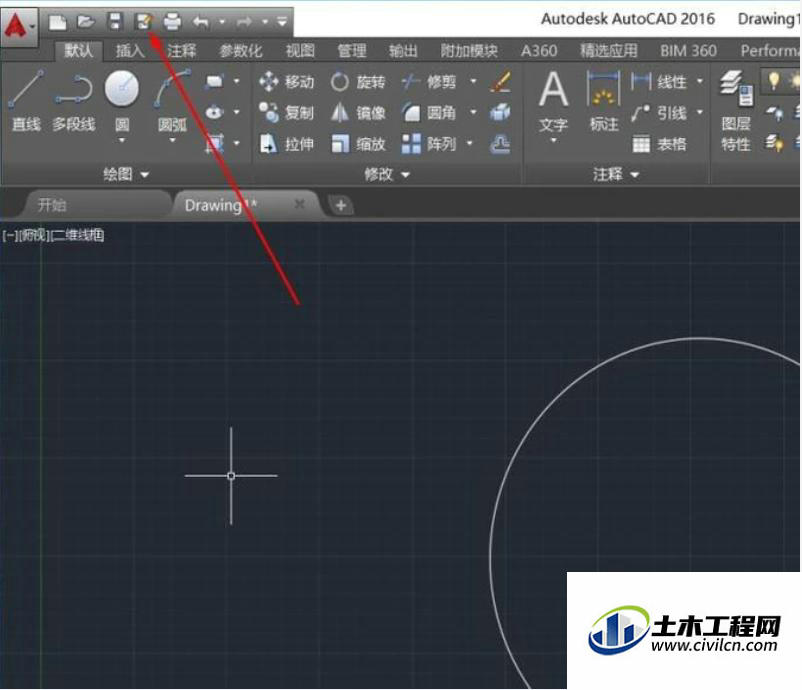Viewport: 802px width, 690px height.
Task: Click the 引线 leader tool
Action: (x=659, y=113)
